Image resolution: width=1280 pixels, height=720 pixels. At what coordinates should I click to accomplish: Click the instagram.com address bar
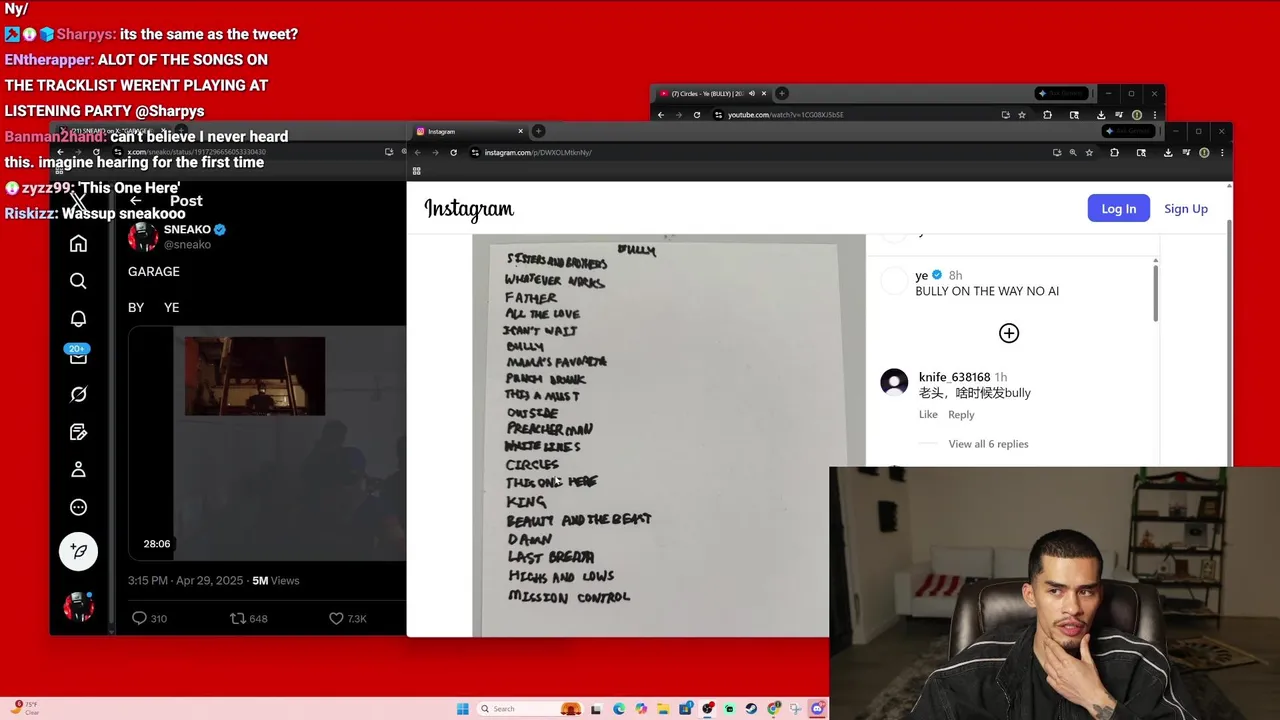click(x=760, y=152)
